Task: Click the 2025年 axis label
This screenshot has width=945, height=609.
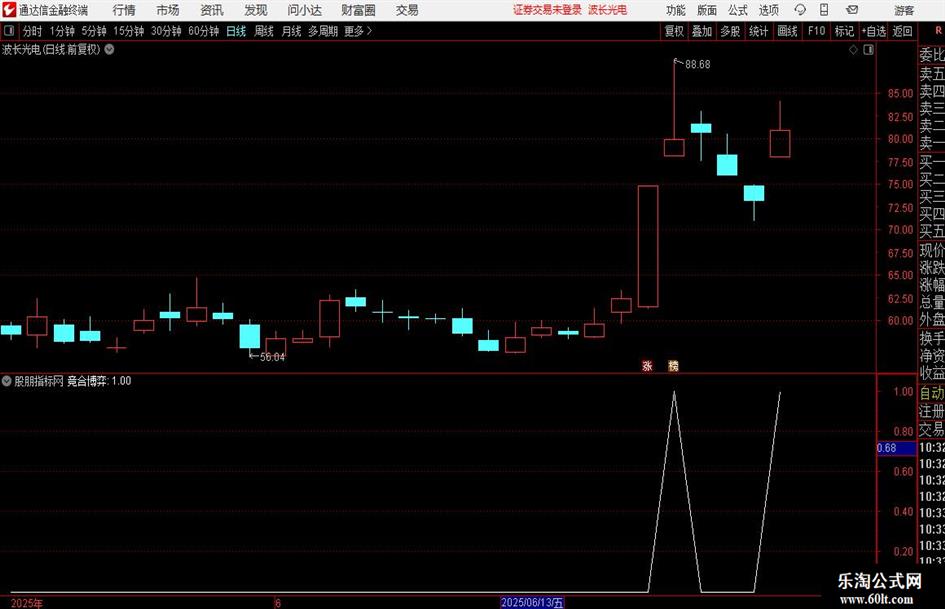Action: click(27, 603)
